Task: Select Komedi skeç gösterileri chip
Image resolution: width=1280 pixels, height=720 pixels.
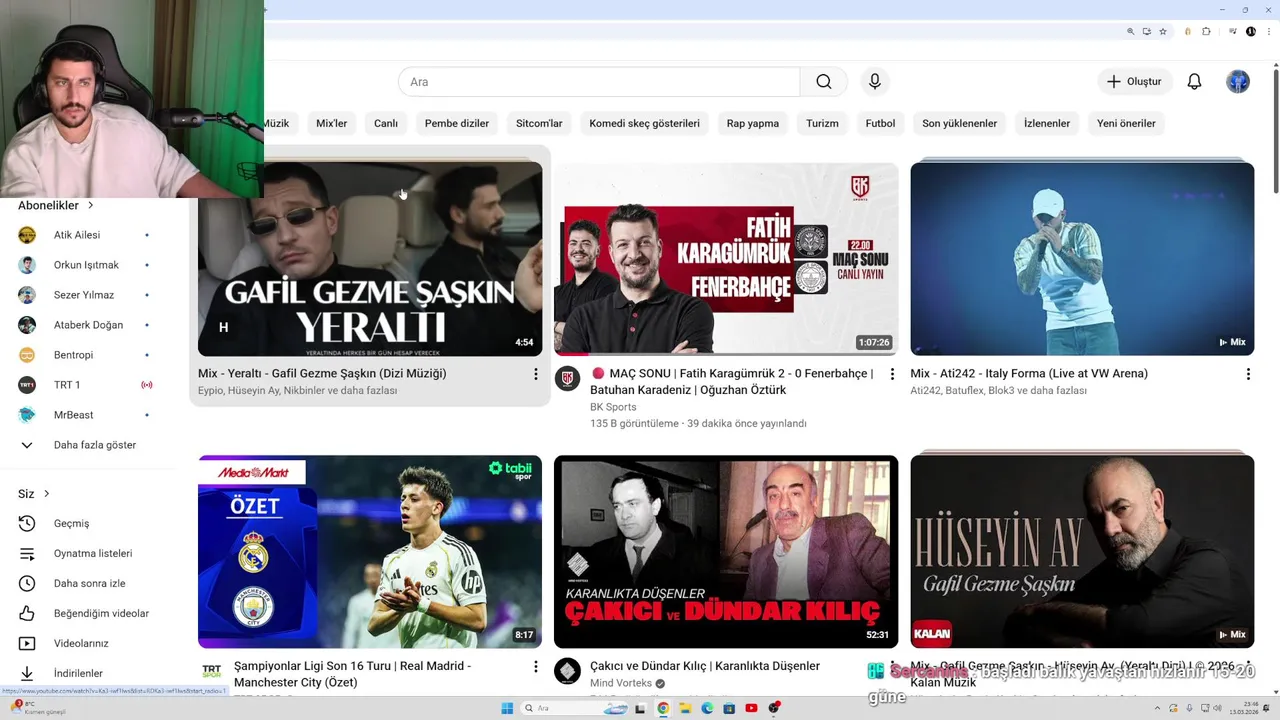Action: click(645, 123)
